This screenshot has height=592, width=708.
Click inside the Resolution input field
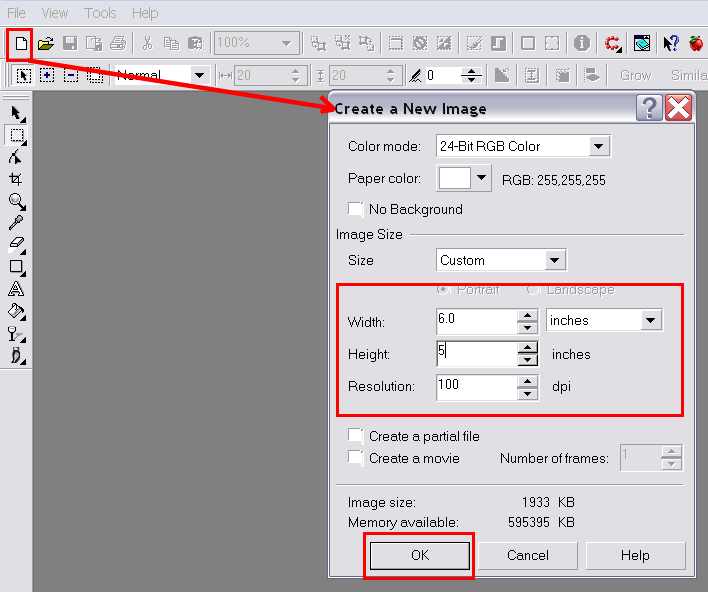pyautogui.click(x=476, y=386)
